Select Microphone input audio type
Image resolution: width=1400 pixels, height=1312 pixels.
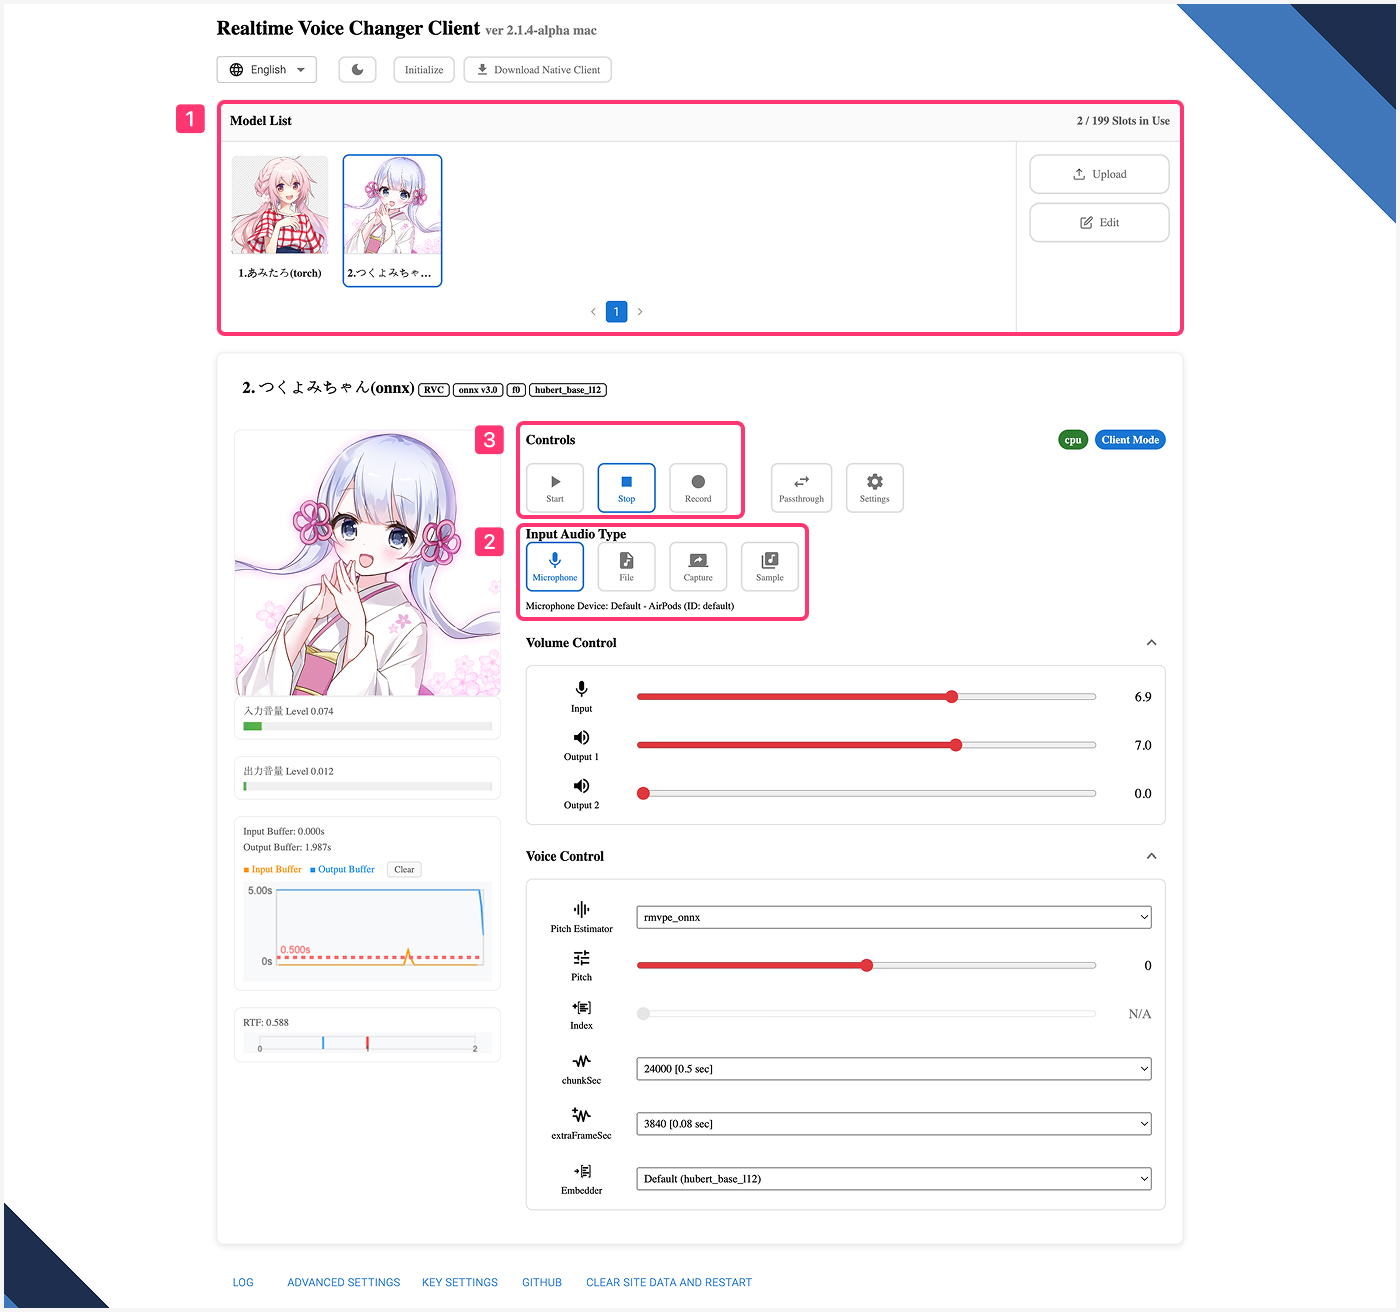tap(555, 566)
